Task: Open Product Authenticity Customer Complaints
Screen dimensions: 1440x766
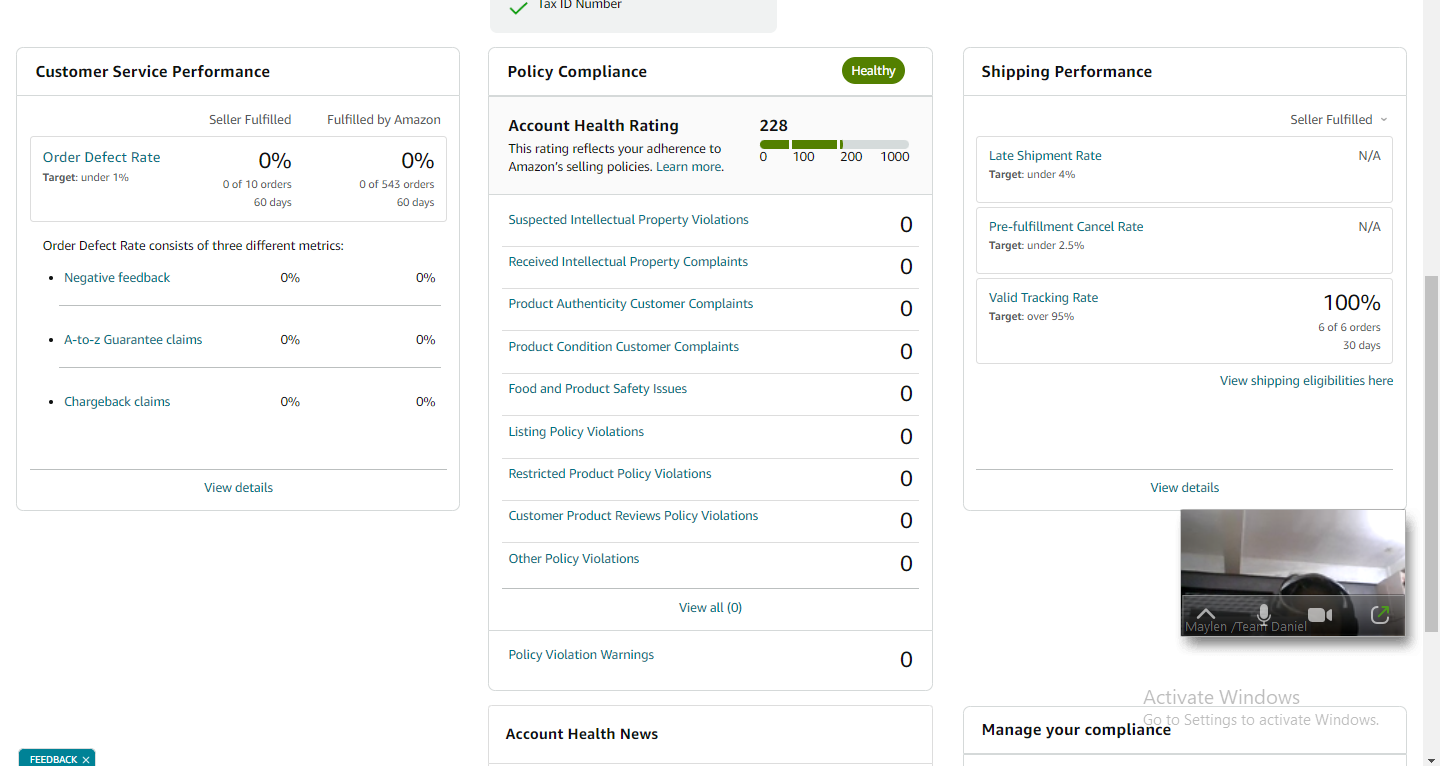Action: pyautogui.click(x=631, y=304)
